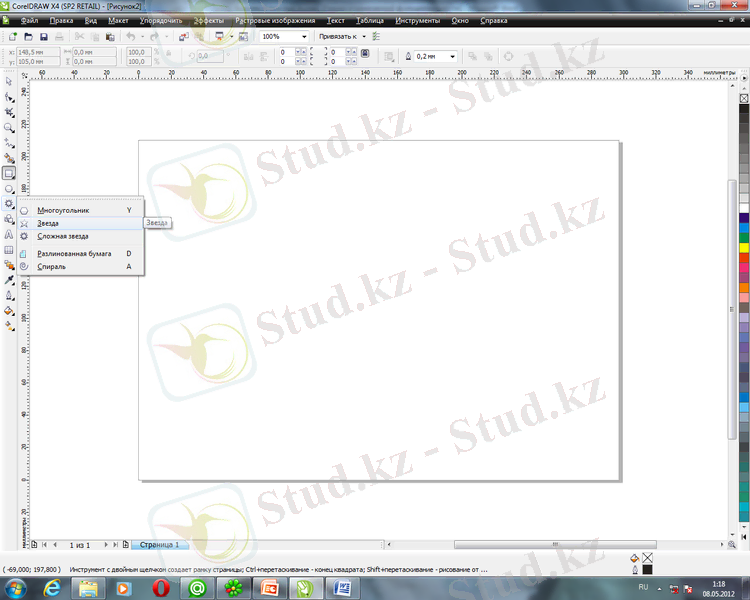
Task: Open the text wrap options dropdown
Action: 389,56
